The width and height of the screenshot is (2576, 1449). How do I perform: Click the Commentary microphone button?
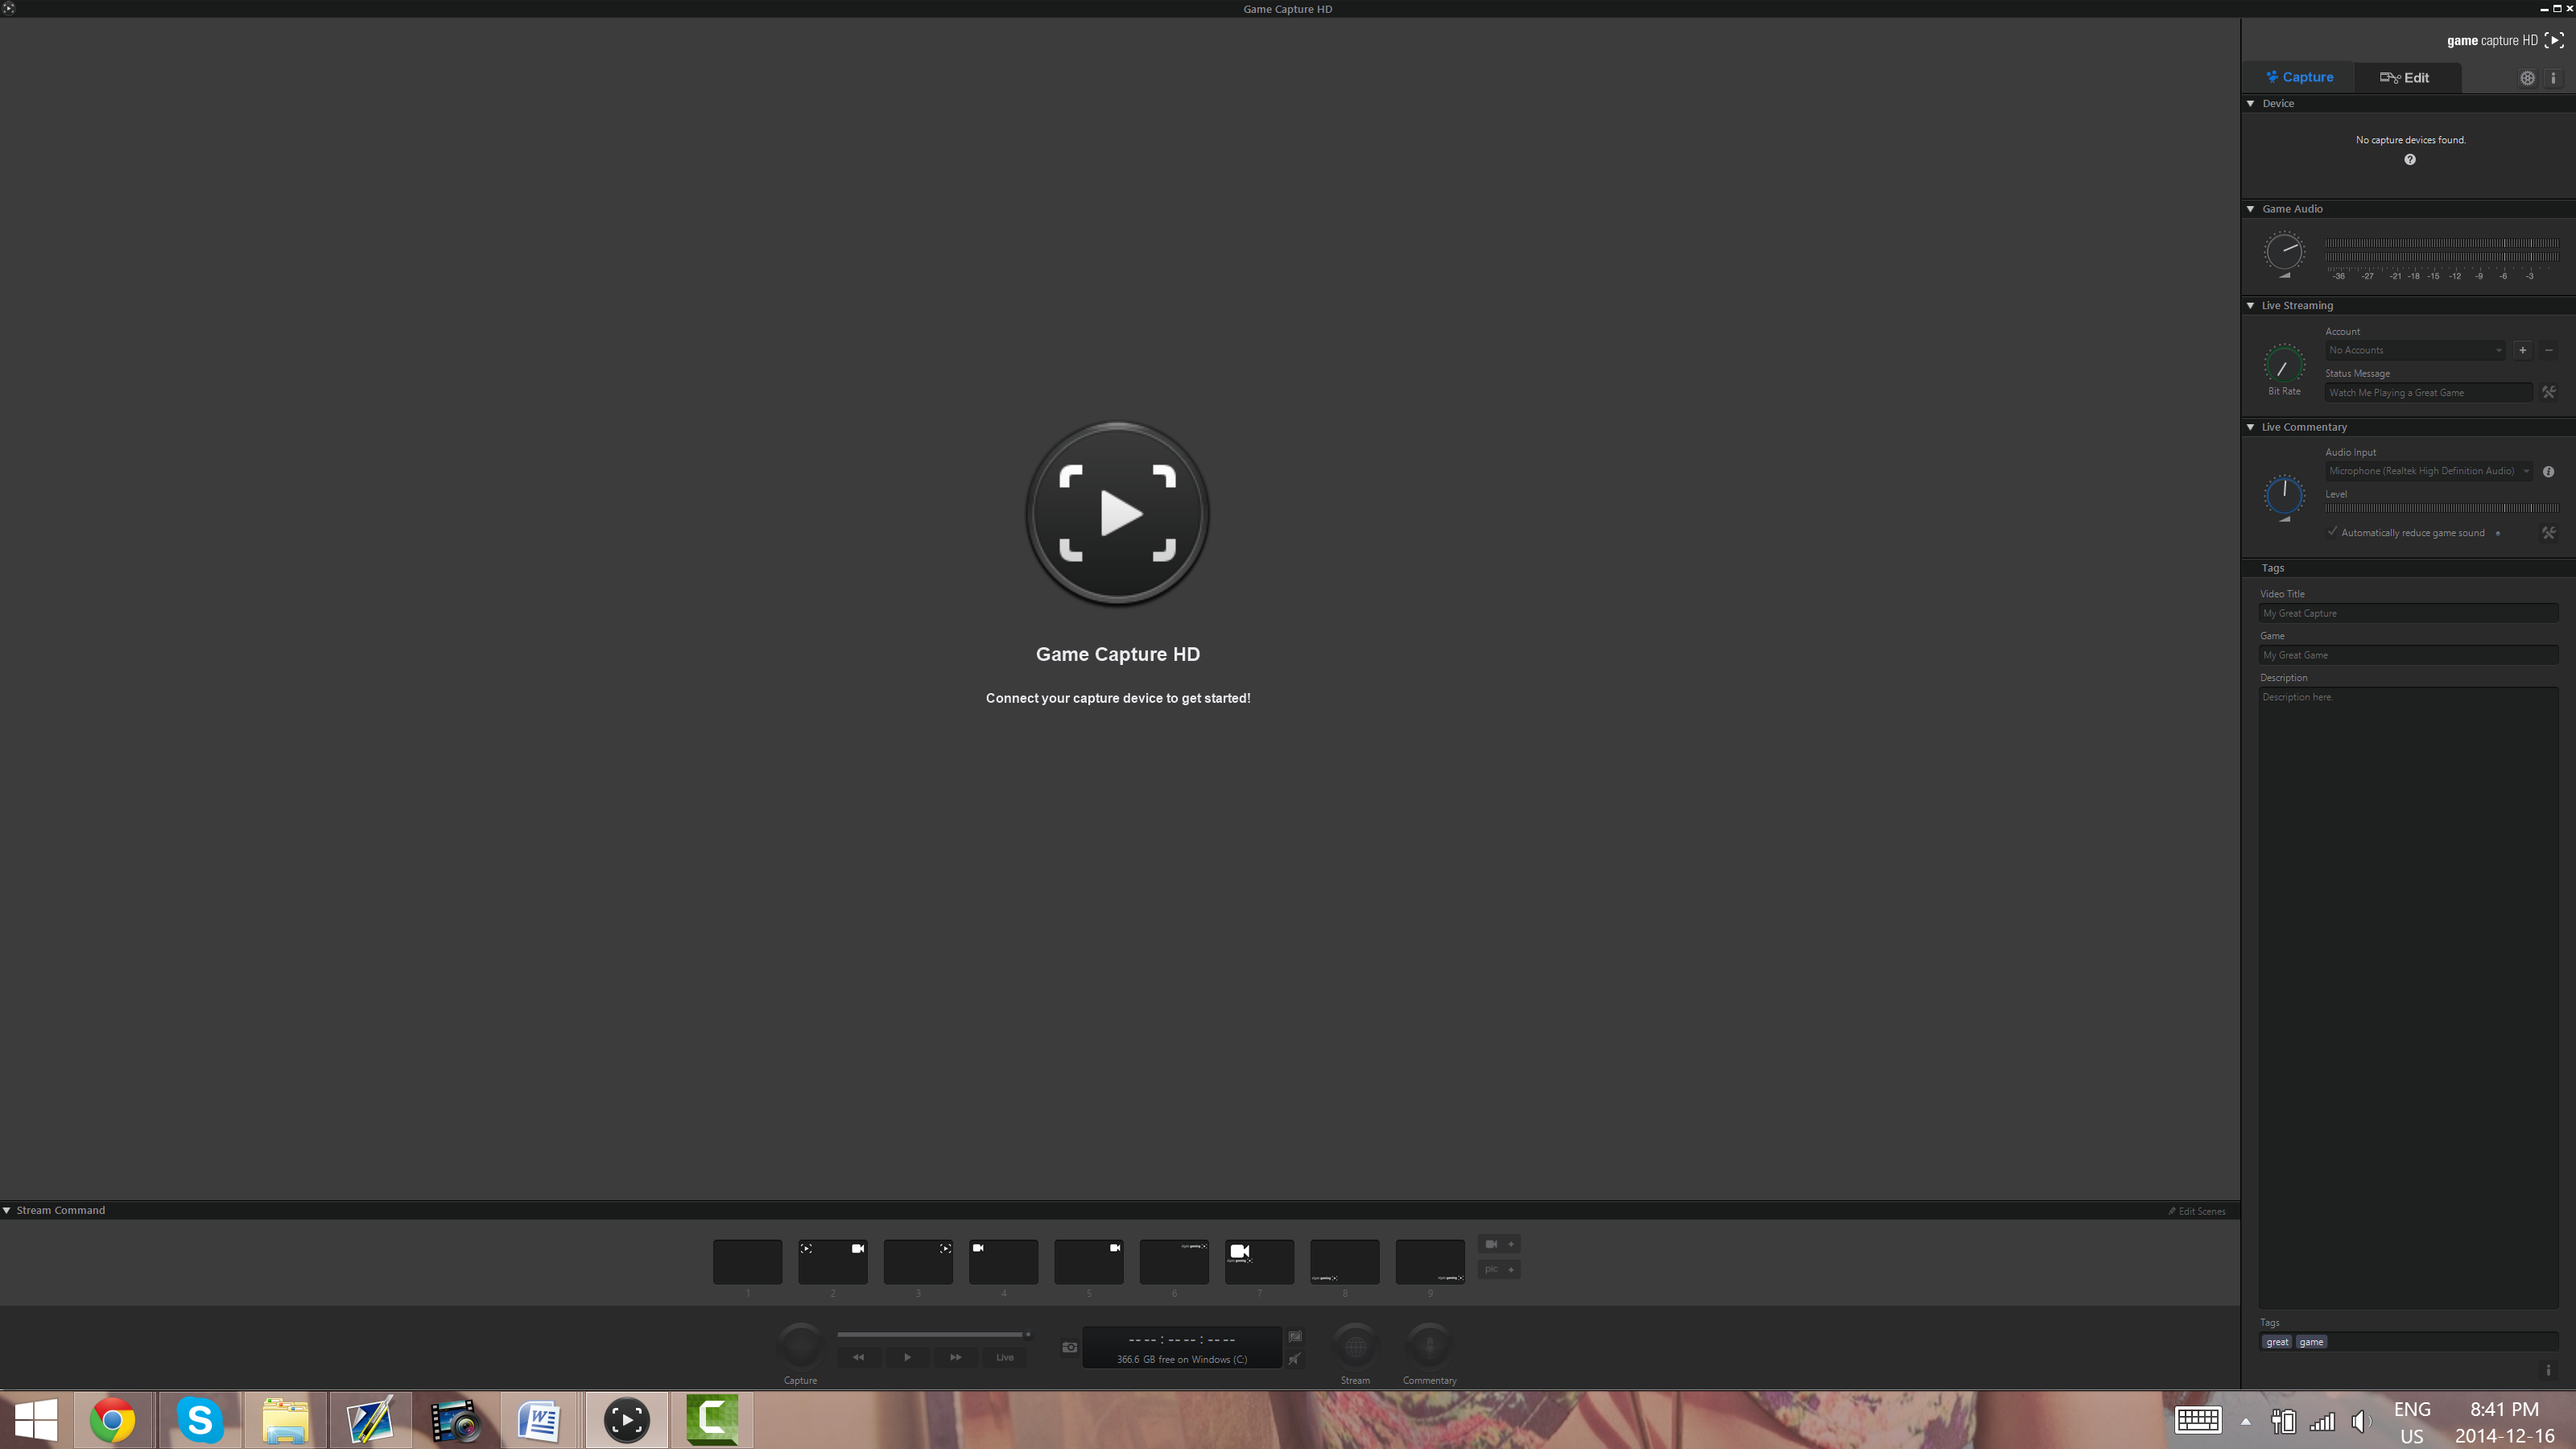click(1429, 1347)
